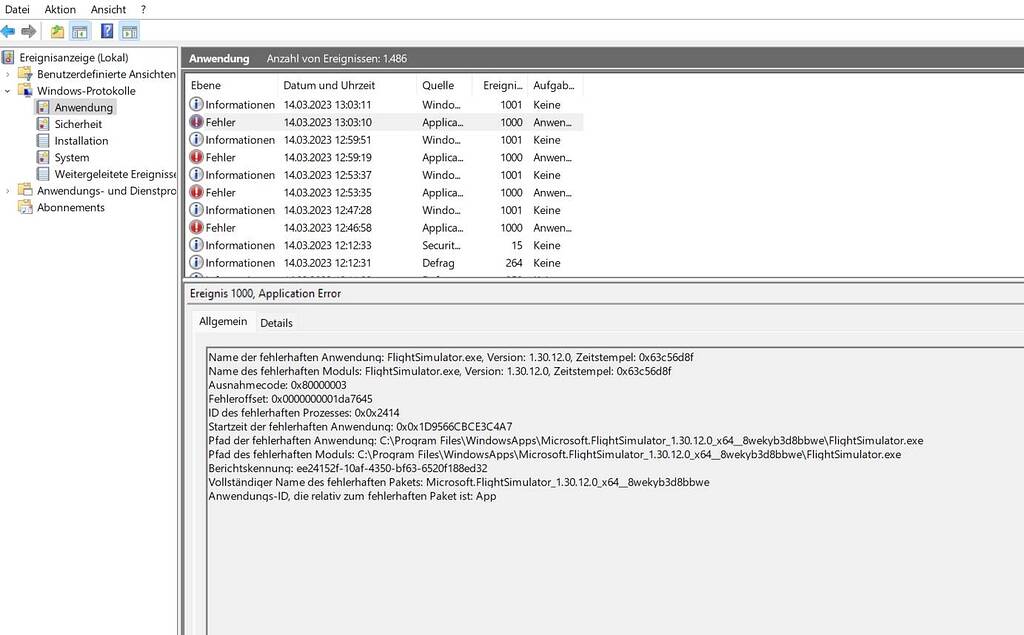The height and width of the screenshot is (635, 1024).
Task: Click the info icon of the Defrag event
Action: [196, 263]
